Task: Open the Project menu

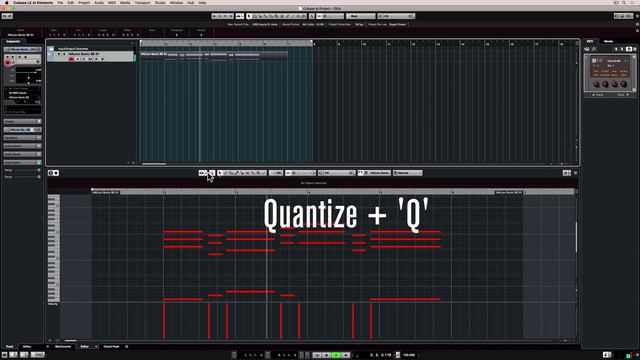Action: [84, 2]
